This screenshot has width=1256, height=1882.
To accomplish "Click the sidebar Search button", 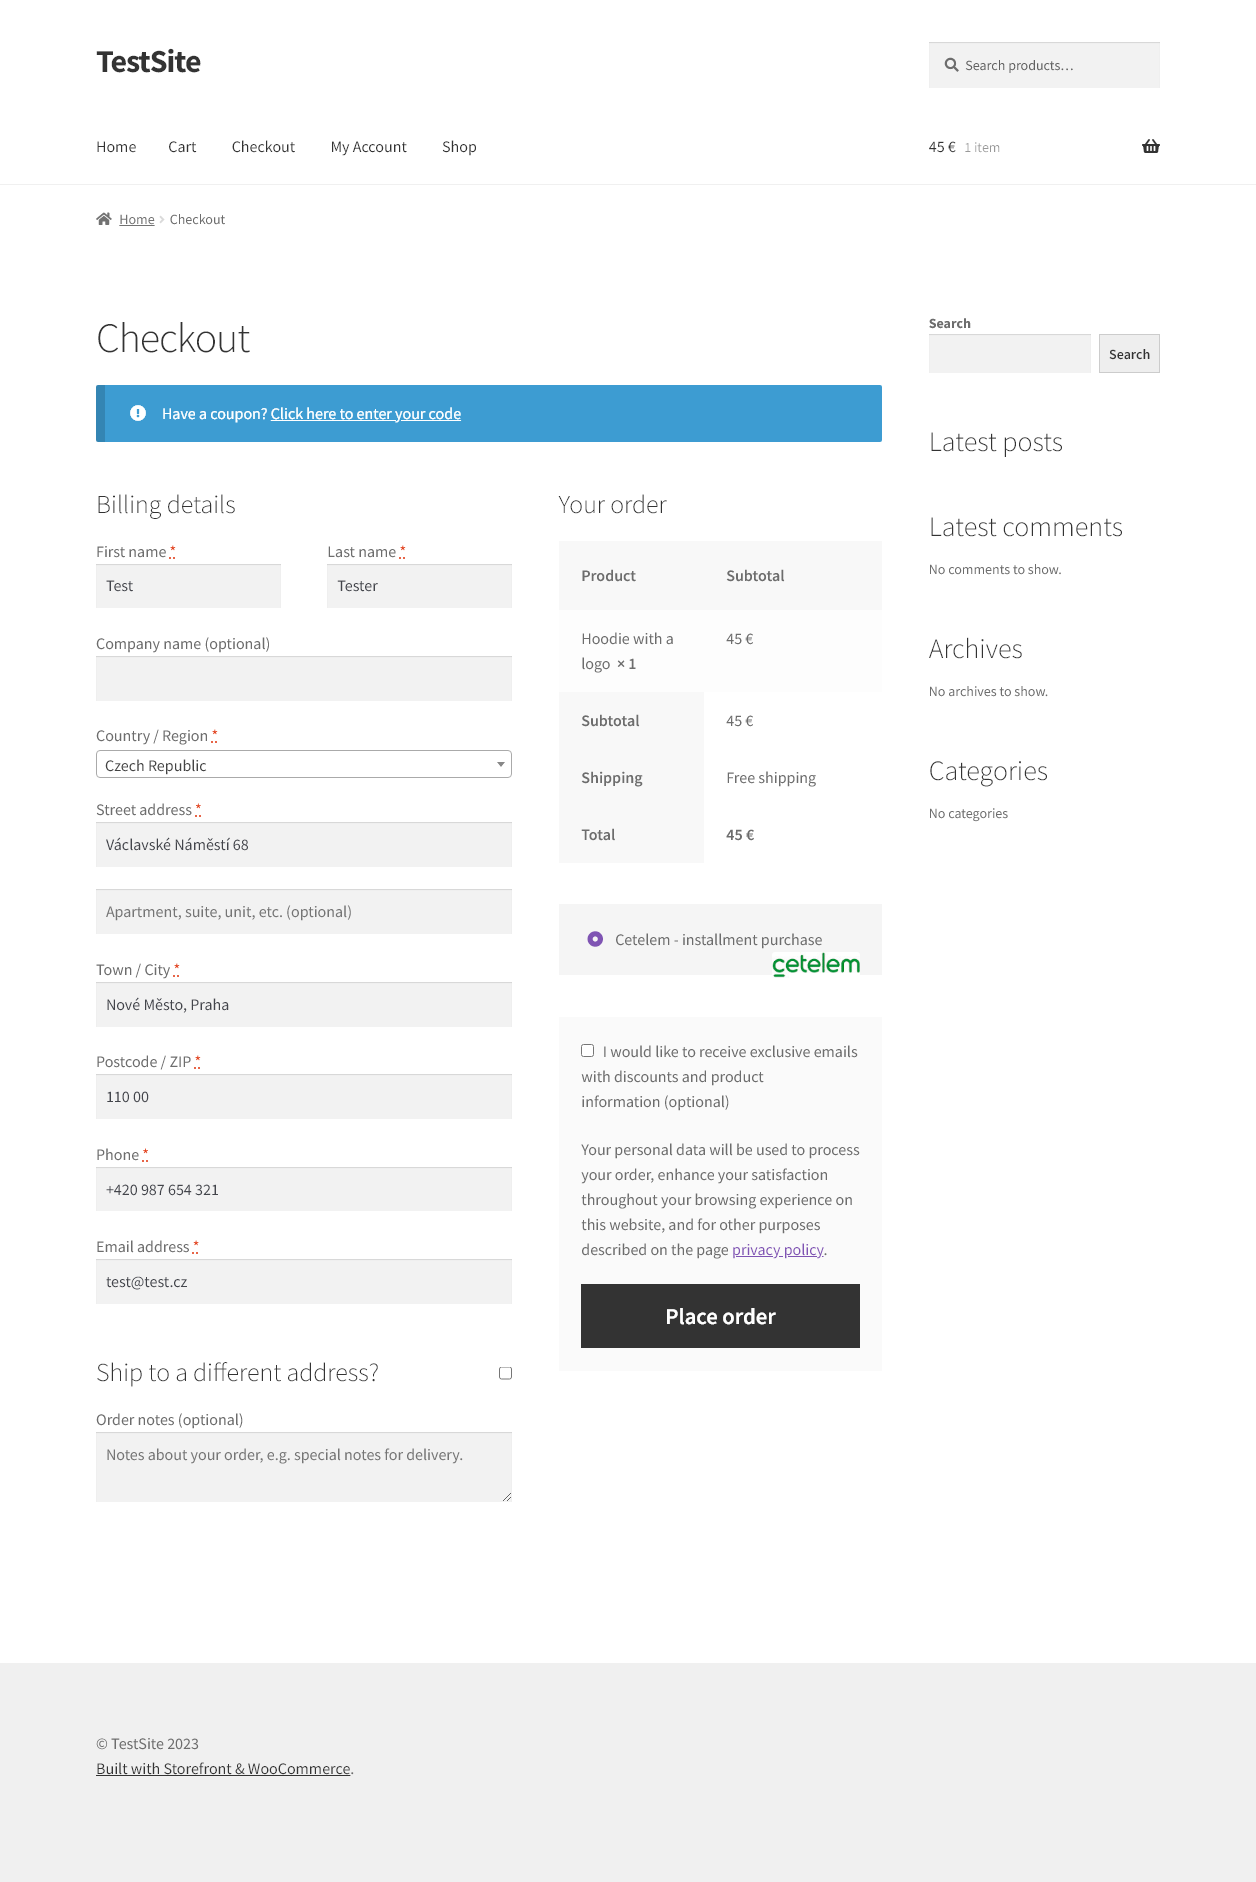I will (1129, 354).
